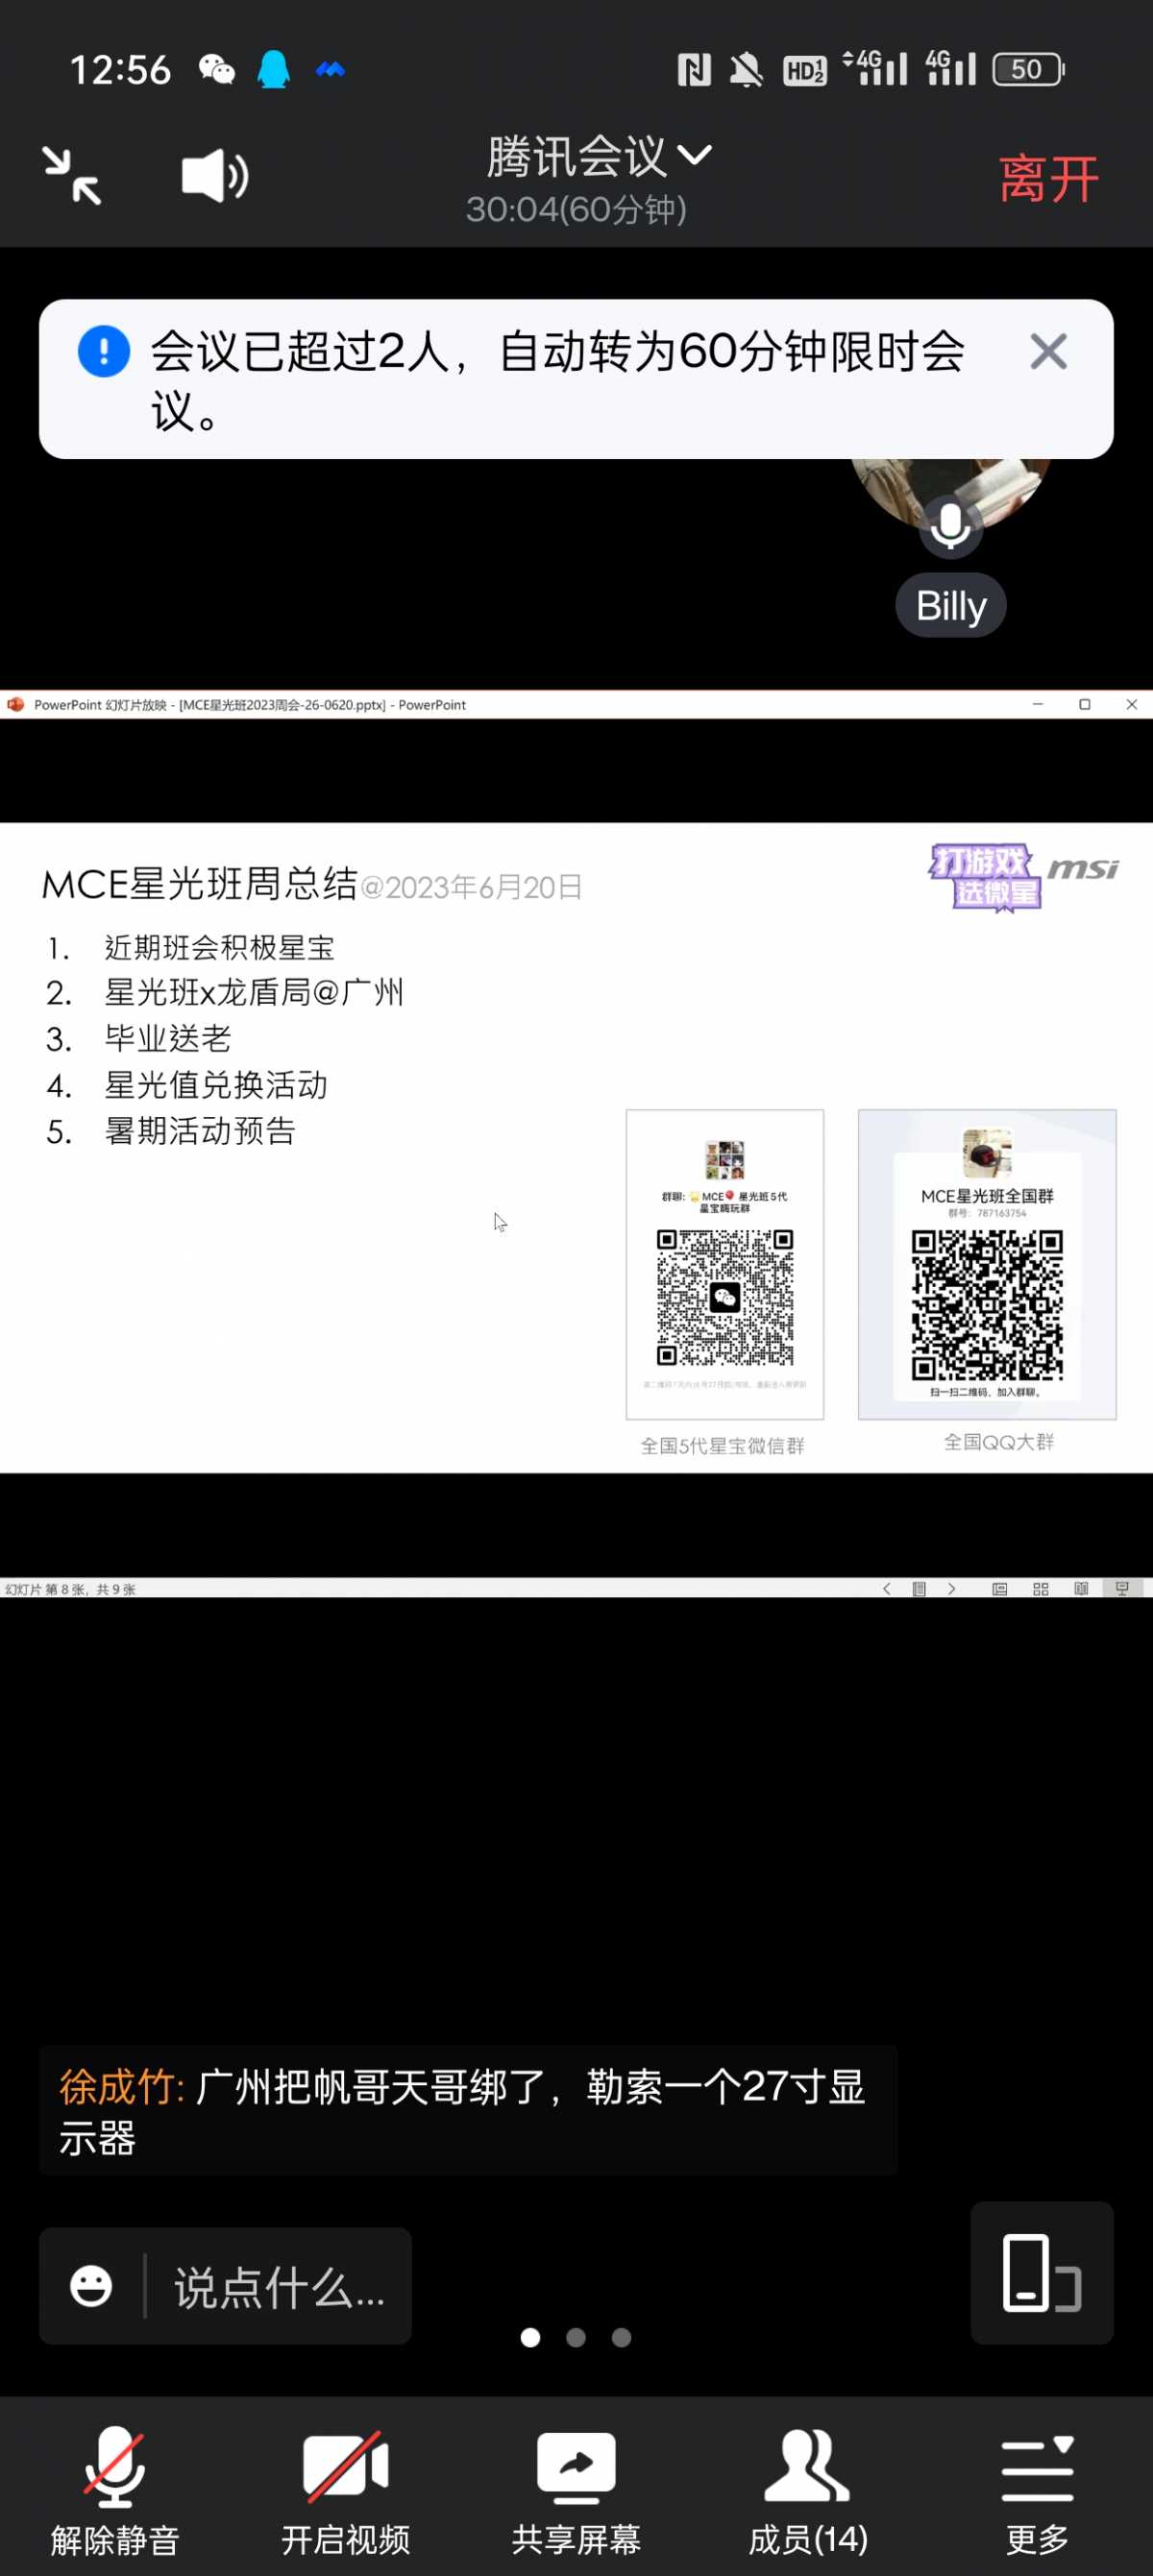The height and width of the screenshot is (2576, 1153).
Task: Tap the blue info icon in the notification
Action: [x=104, y=351]
